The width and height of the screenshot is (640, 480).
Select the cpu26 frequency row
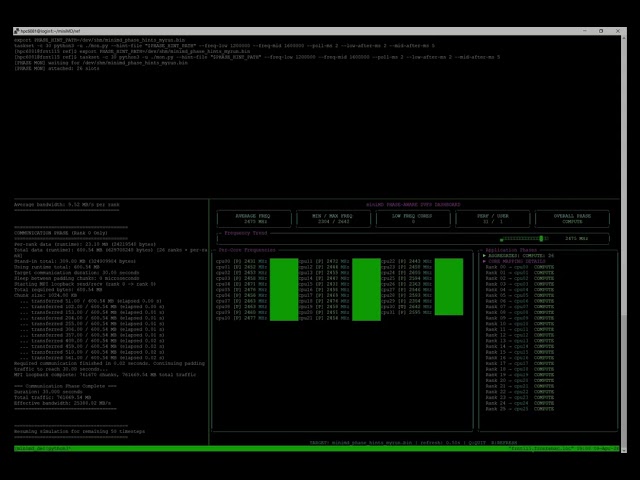(x=406, y=284)
